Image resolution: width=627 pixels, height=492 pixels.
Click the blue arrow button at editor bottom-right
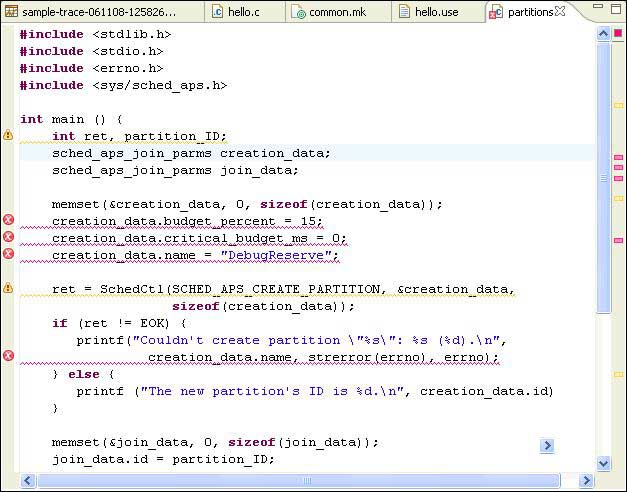547,446
